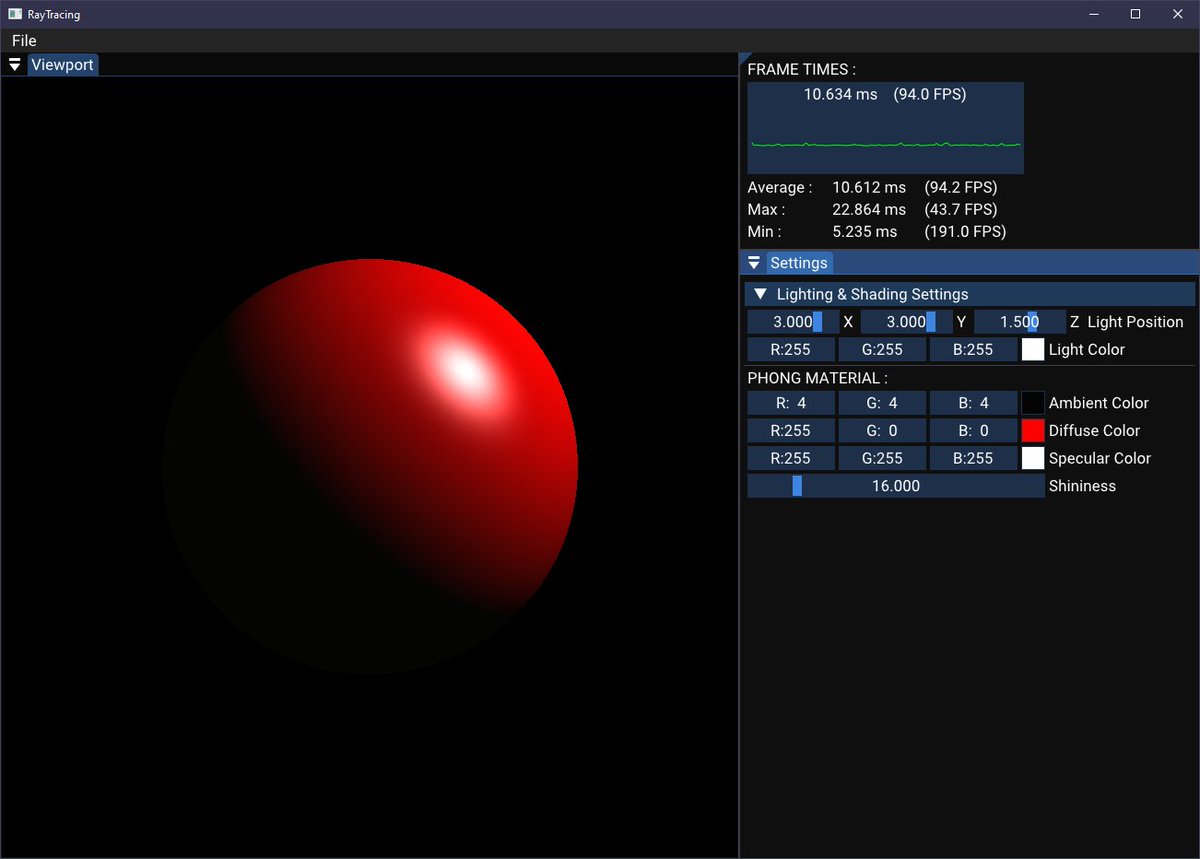1200x859 pixels.
Task: Click the Diffuse Color B value
Action: (x=973, y=431)
